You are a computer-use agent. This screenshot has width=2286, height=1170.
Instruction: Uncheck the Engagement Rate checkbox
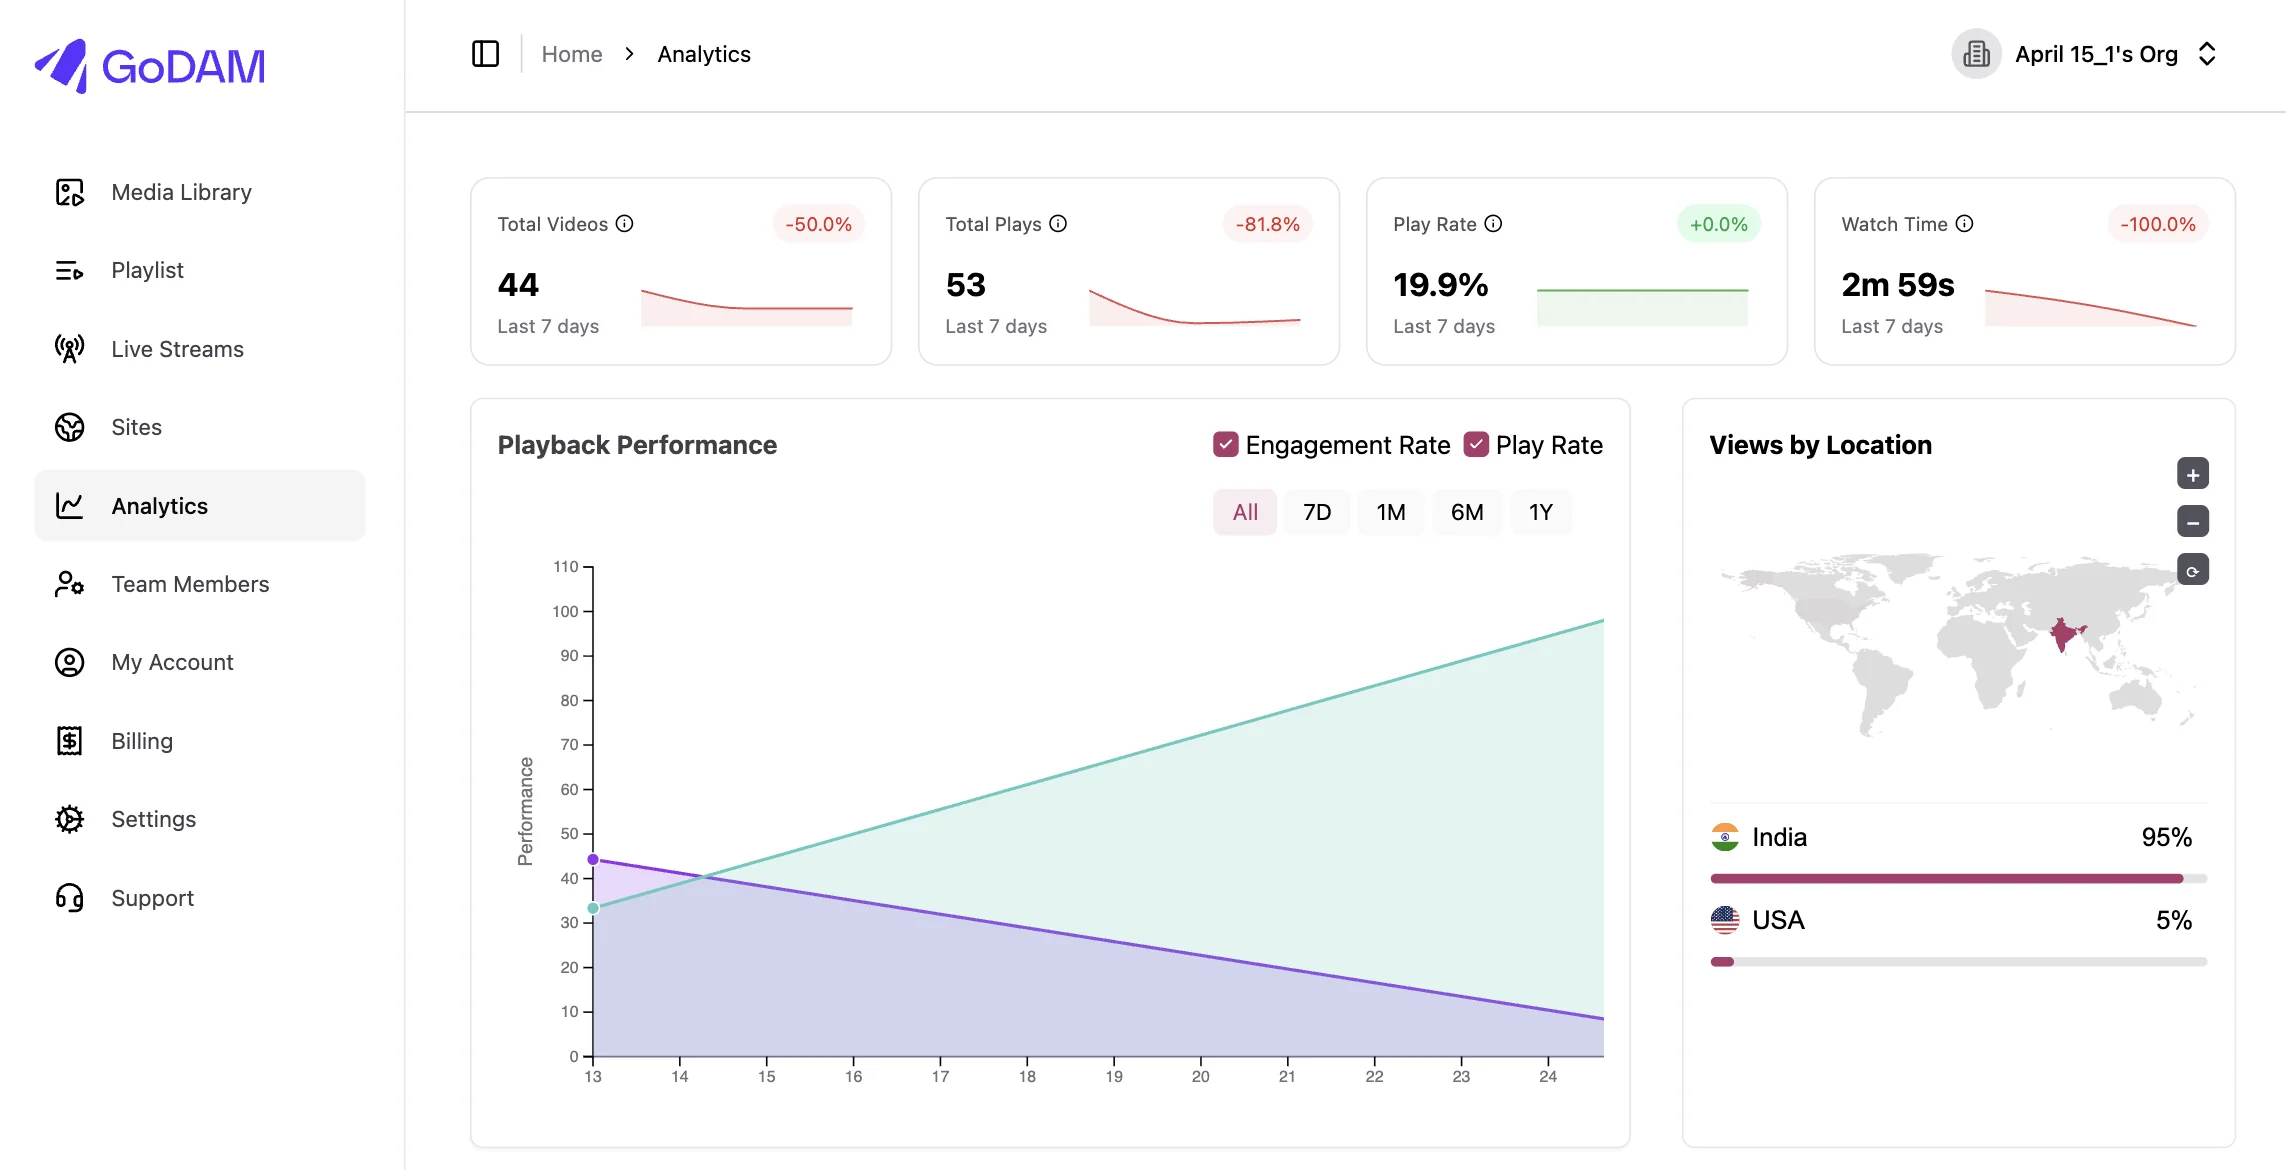tap(1226, 445)
